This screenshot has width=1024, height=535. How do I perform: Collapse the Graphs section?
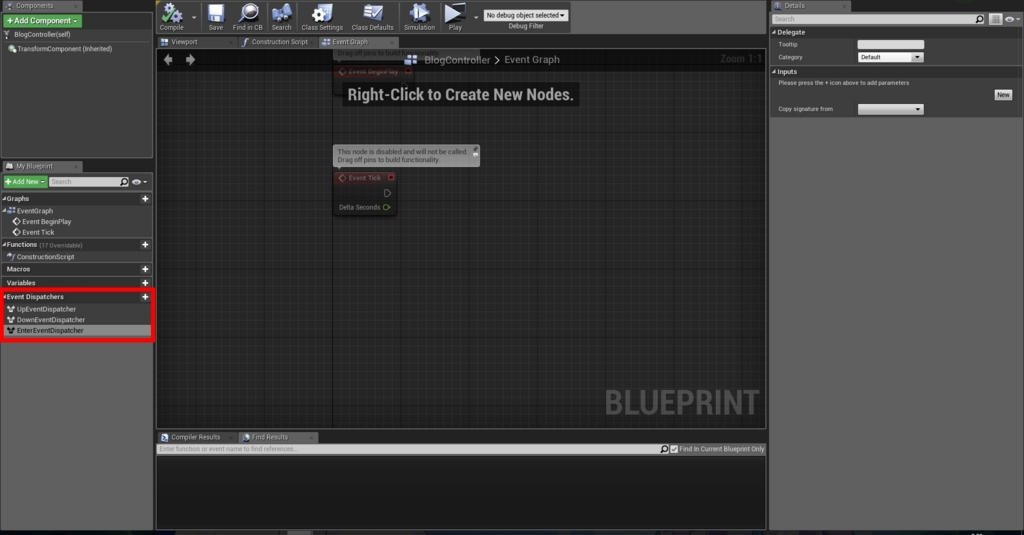pos(5,199)
